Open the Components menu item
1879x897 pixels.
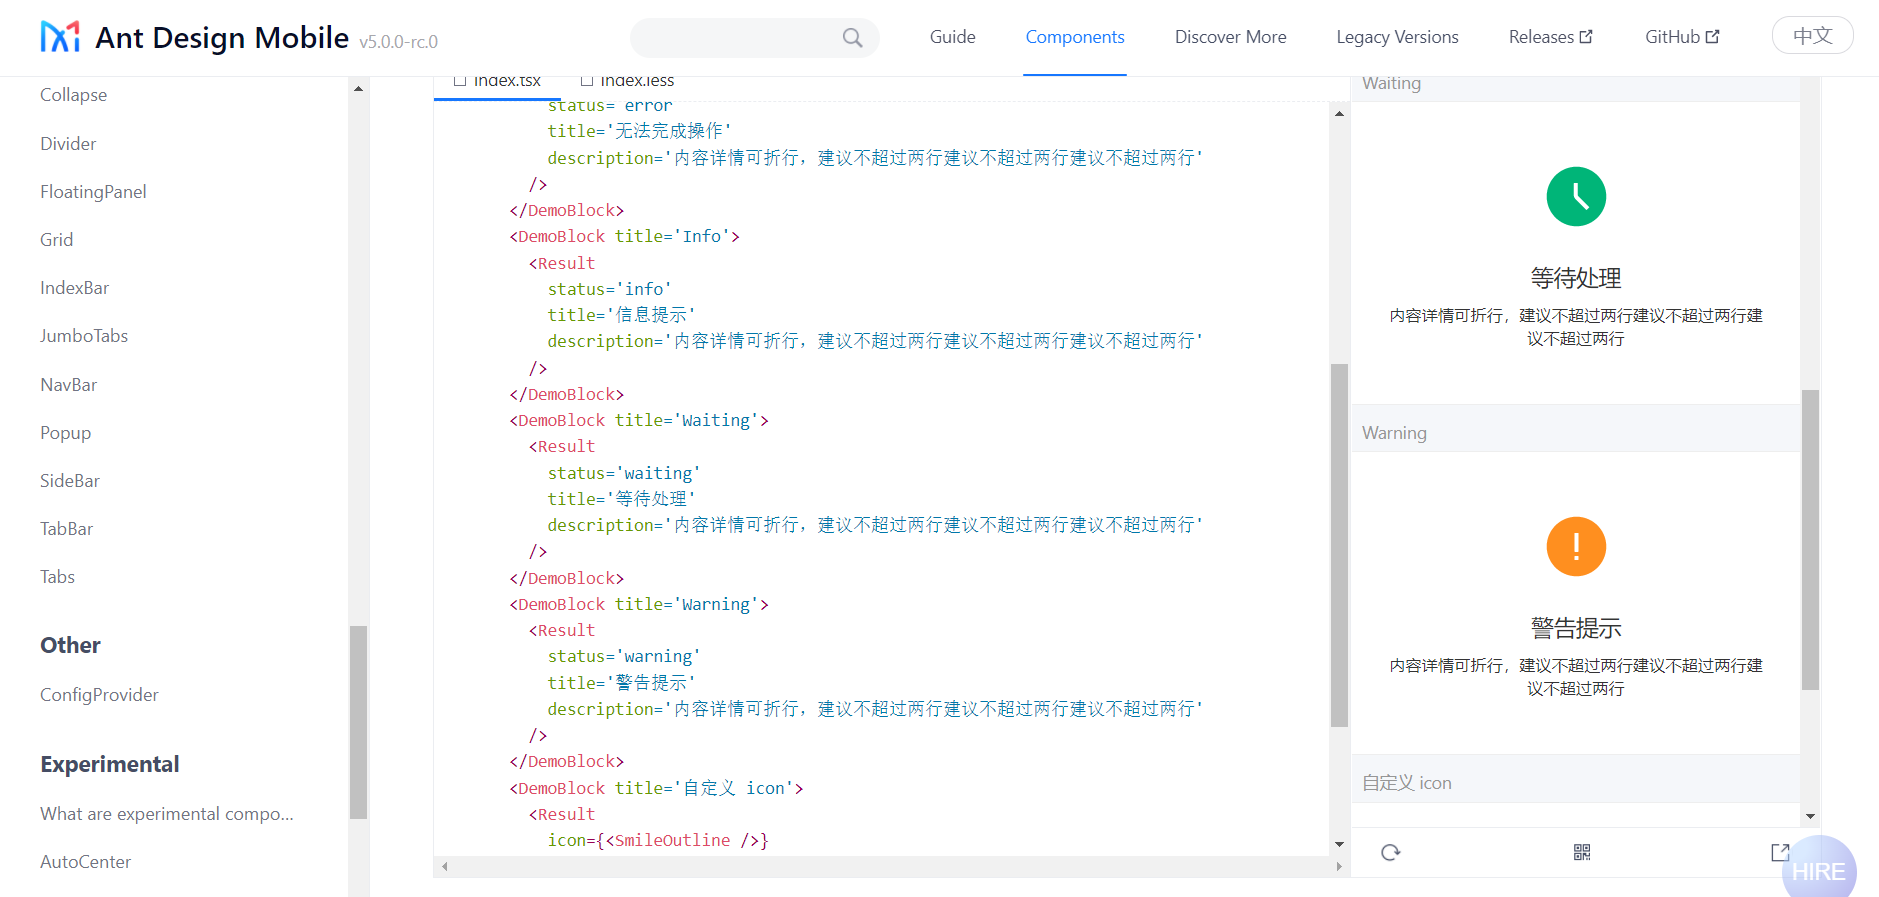[1075, 37]
